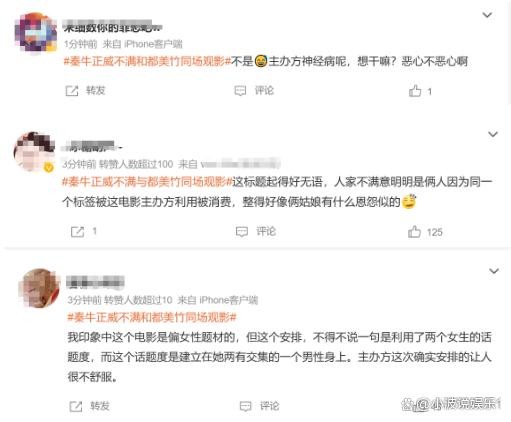This screenshot has height=422, width=511.
Task: Open comments icon on second post
Action: pyautogui.click(x=242, y=232)
